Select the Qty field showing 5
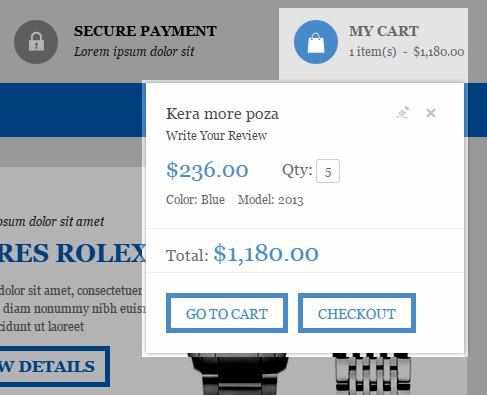 pyautogui.click(x=328, y=171)
